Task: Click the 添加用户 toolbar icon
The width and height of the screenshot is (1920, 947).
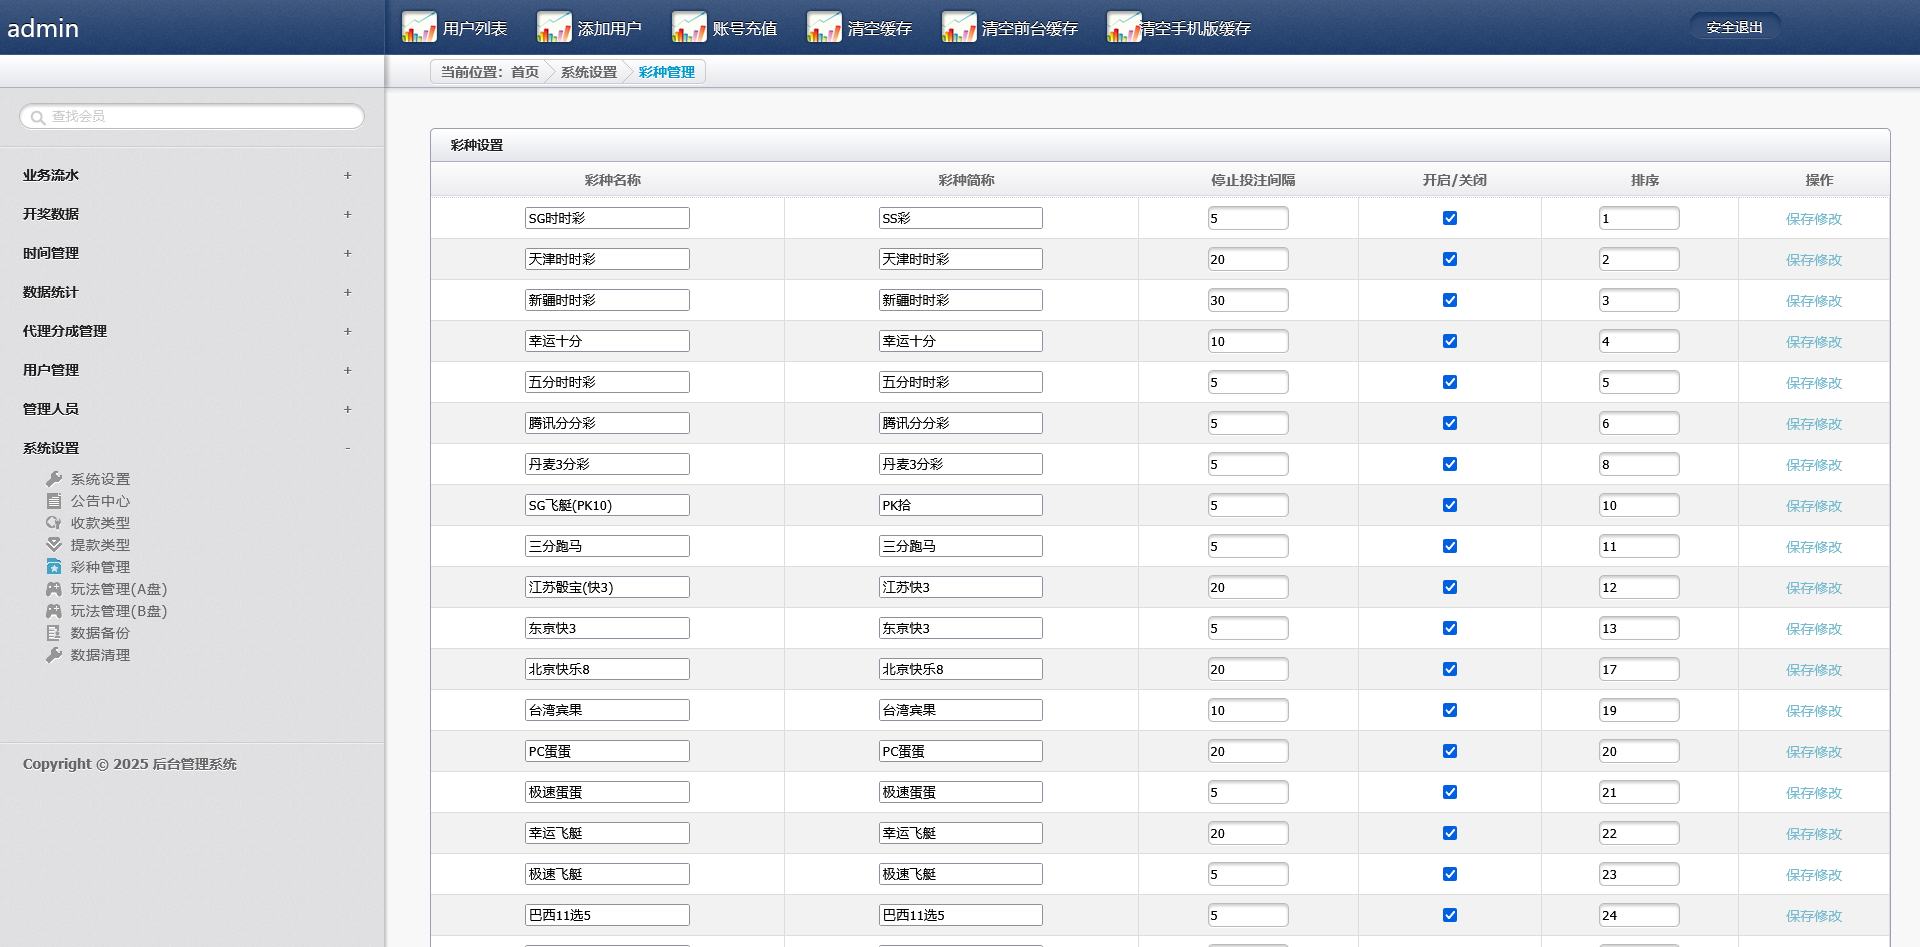Action: click(x=554, y=27)
